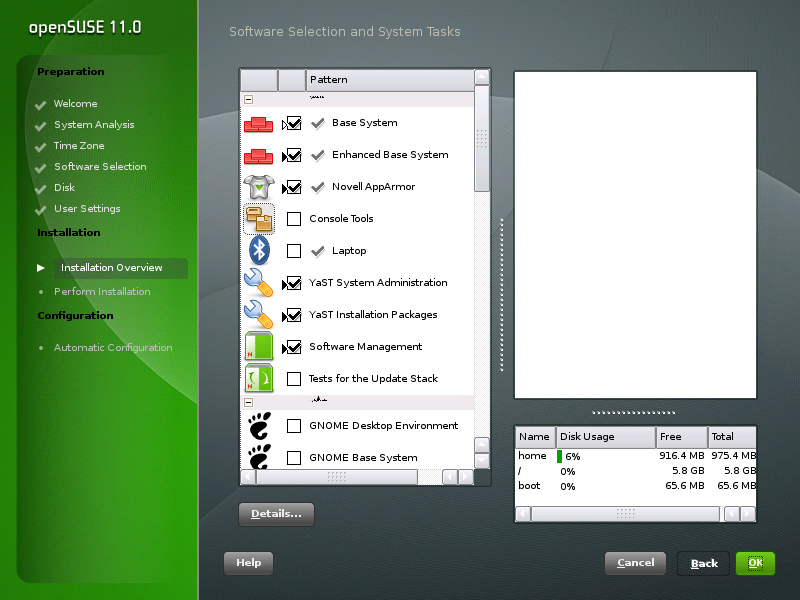The height and width of the screenshot is (600, 800).
Task: Uncheck the Software Management checkbox
Action: 294,347
